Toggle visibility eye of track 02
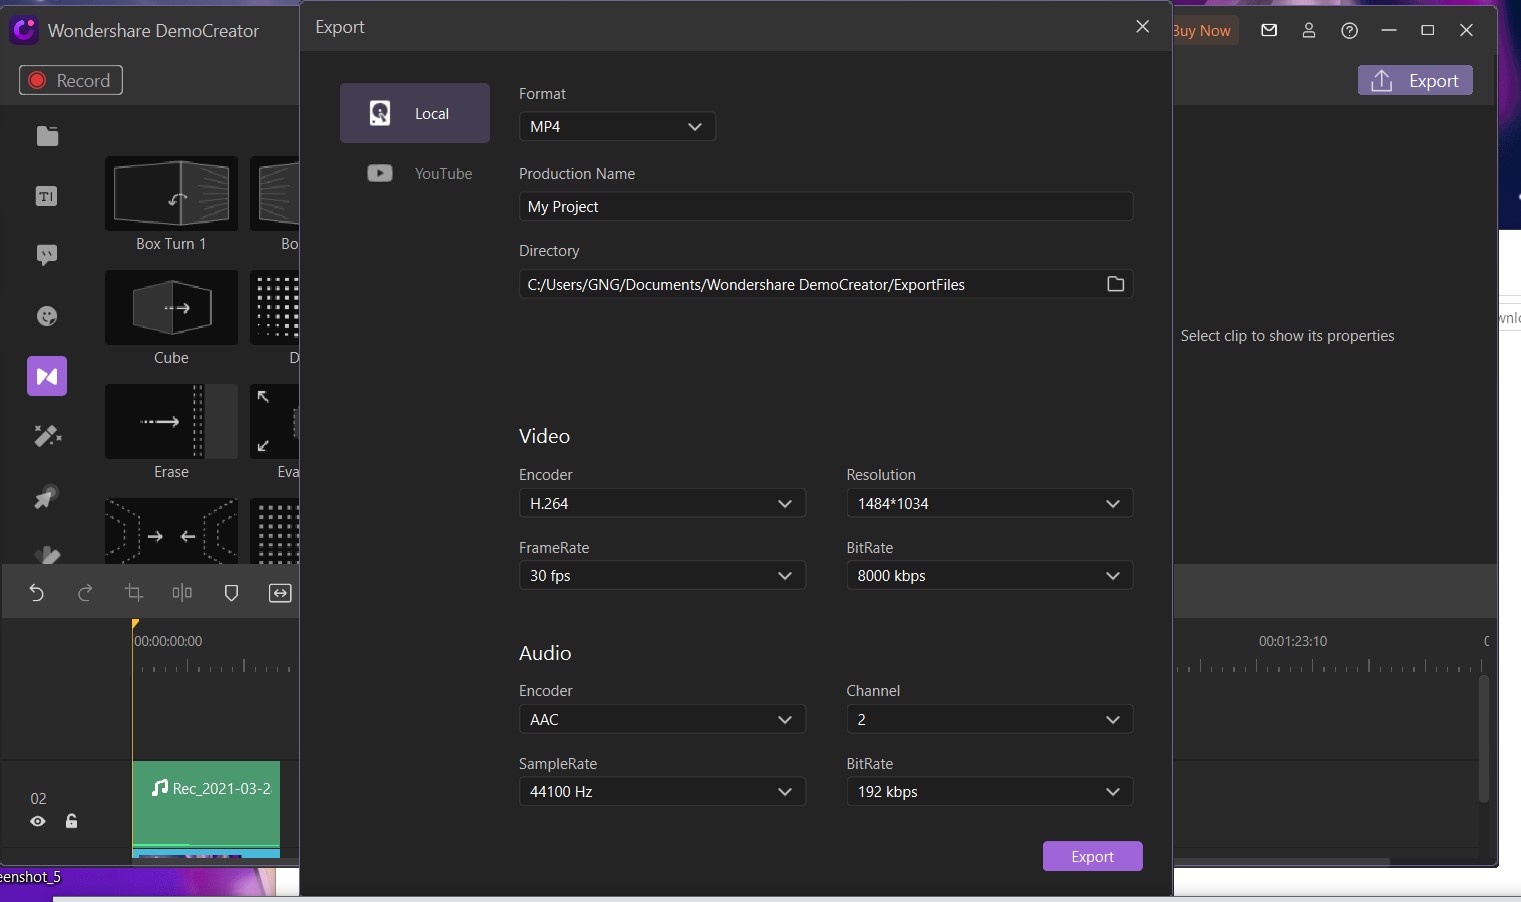 click(38, 821)
